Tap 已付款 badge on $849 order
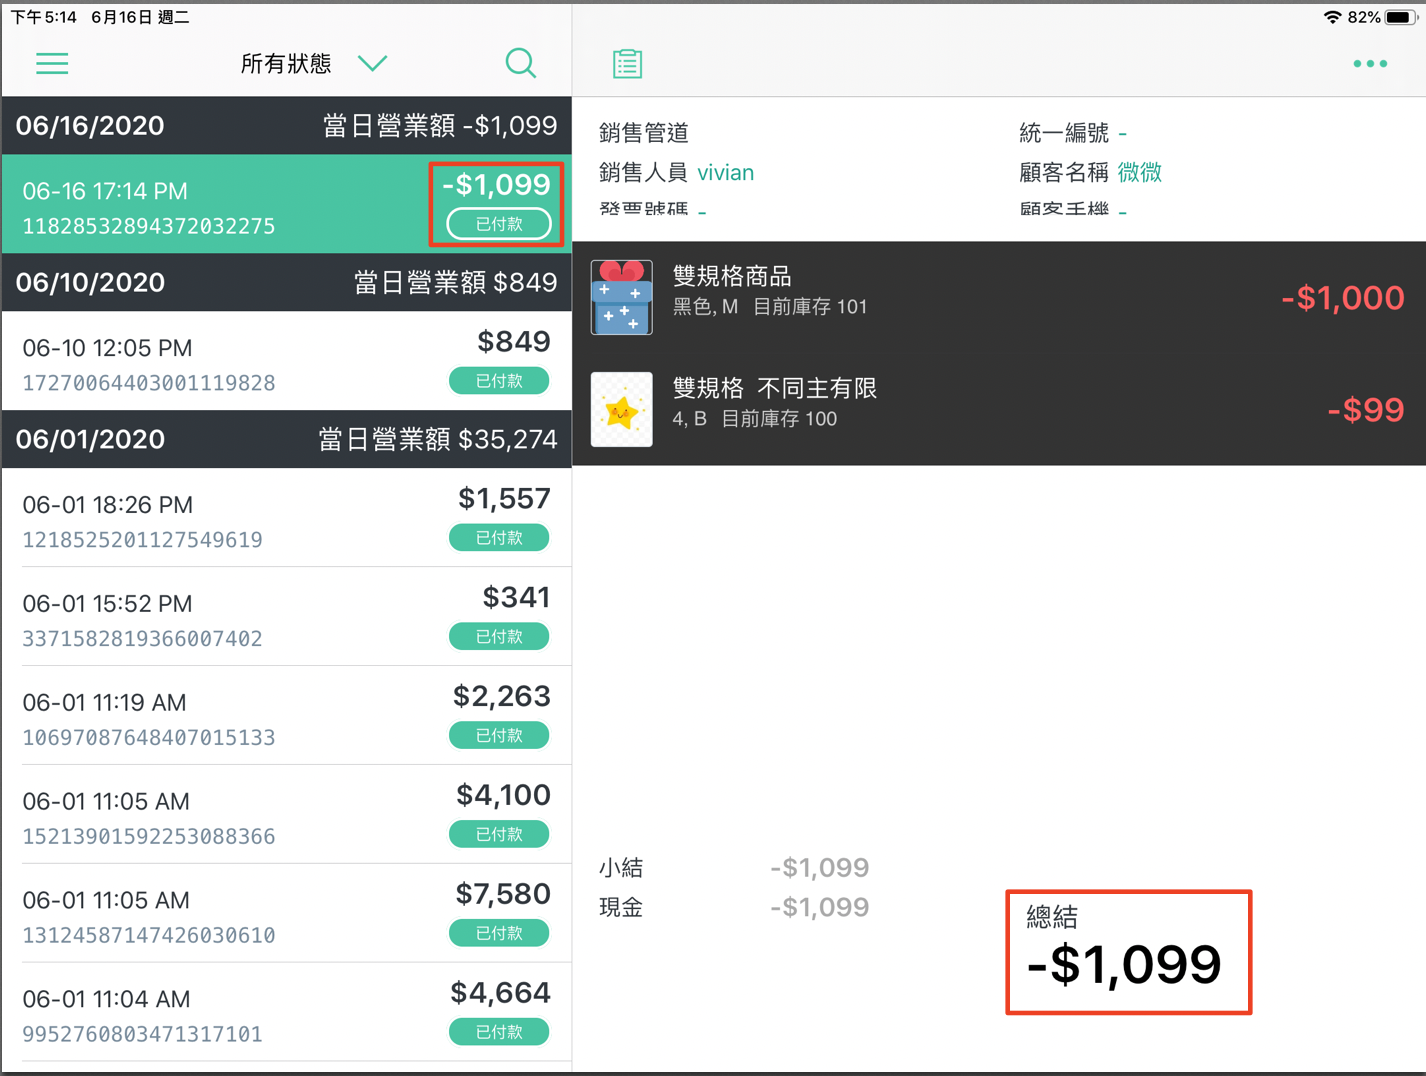Image resolution: width=1426 pixels, height=1076 pixels. click(x=499, y=381)
